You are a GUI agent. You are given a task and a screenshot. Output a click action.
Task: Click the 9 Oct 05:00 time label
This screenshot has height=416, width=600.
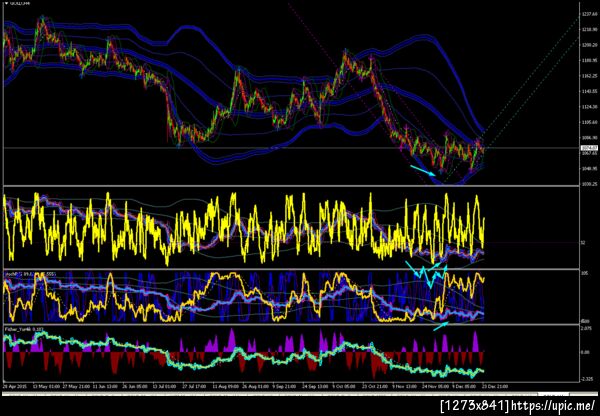[x=344, y=387]
